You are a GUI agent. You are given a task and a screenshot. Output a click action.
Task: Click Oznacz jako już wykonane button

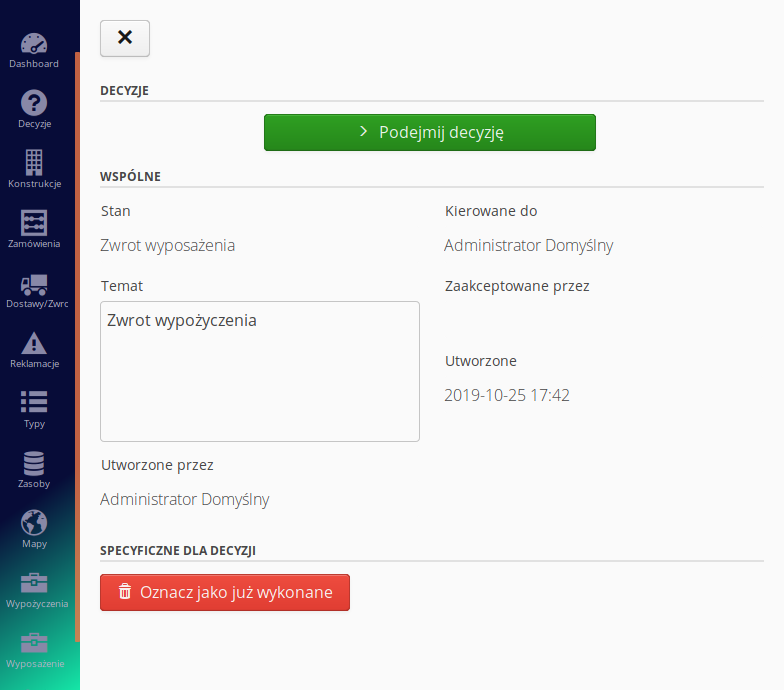click(x=225, y=592)
